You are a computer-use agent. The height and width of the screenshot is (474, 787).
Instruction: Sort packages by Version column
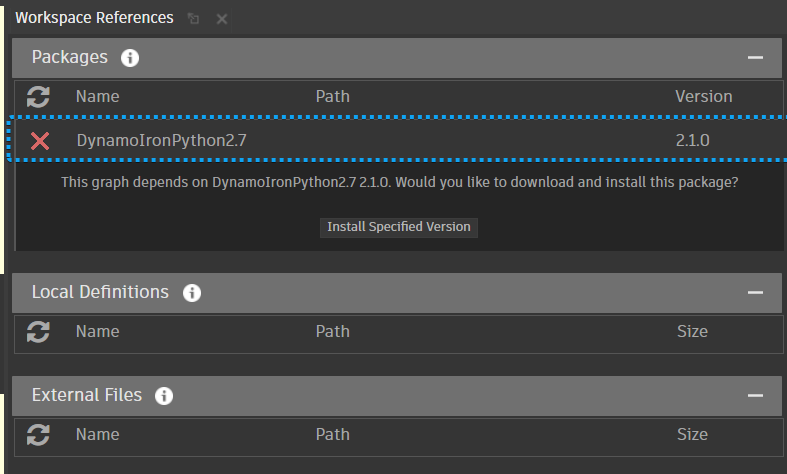703,97
